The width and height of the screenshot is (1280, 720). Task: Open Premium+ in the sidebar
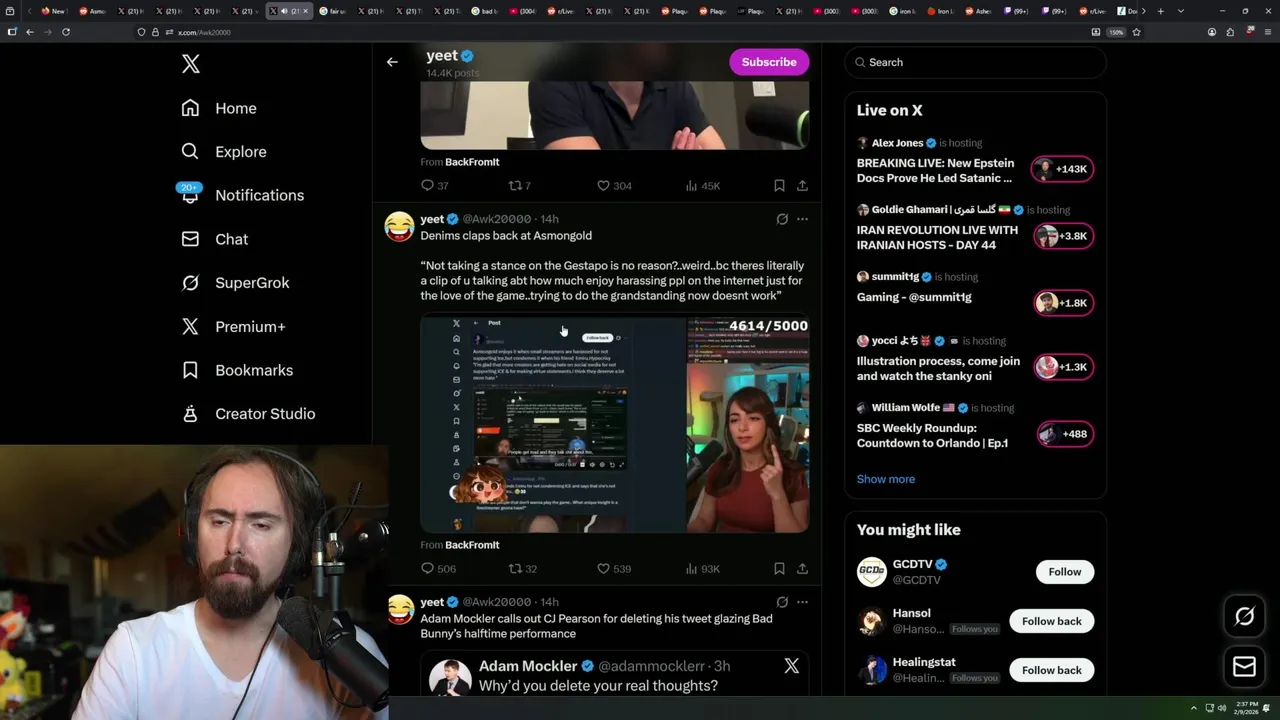(234, 326)
